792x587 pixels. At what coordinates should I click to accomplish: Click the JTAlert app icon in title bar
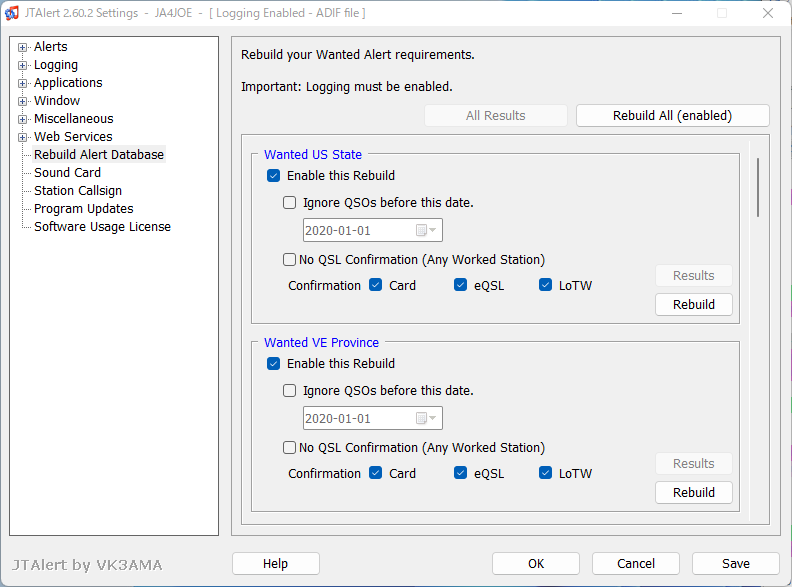tap(12, 13)
